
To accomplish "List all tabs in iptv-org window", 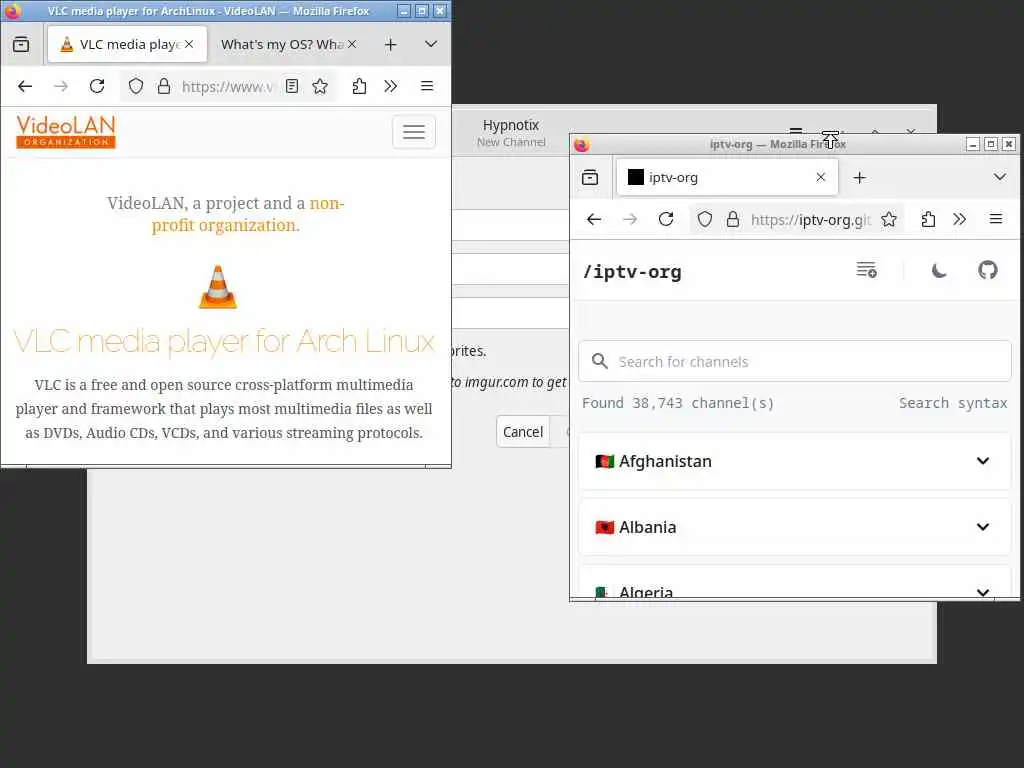I will tap(1000, 178).
